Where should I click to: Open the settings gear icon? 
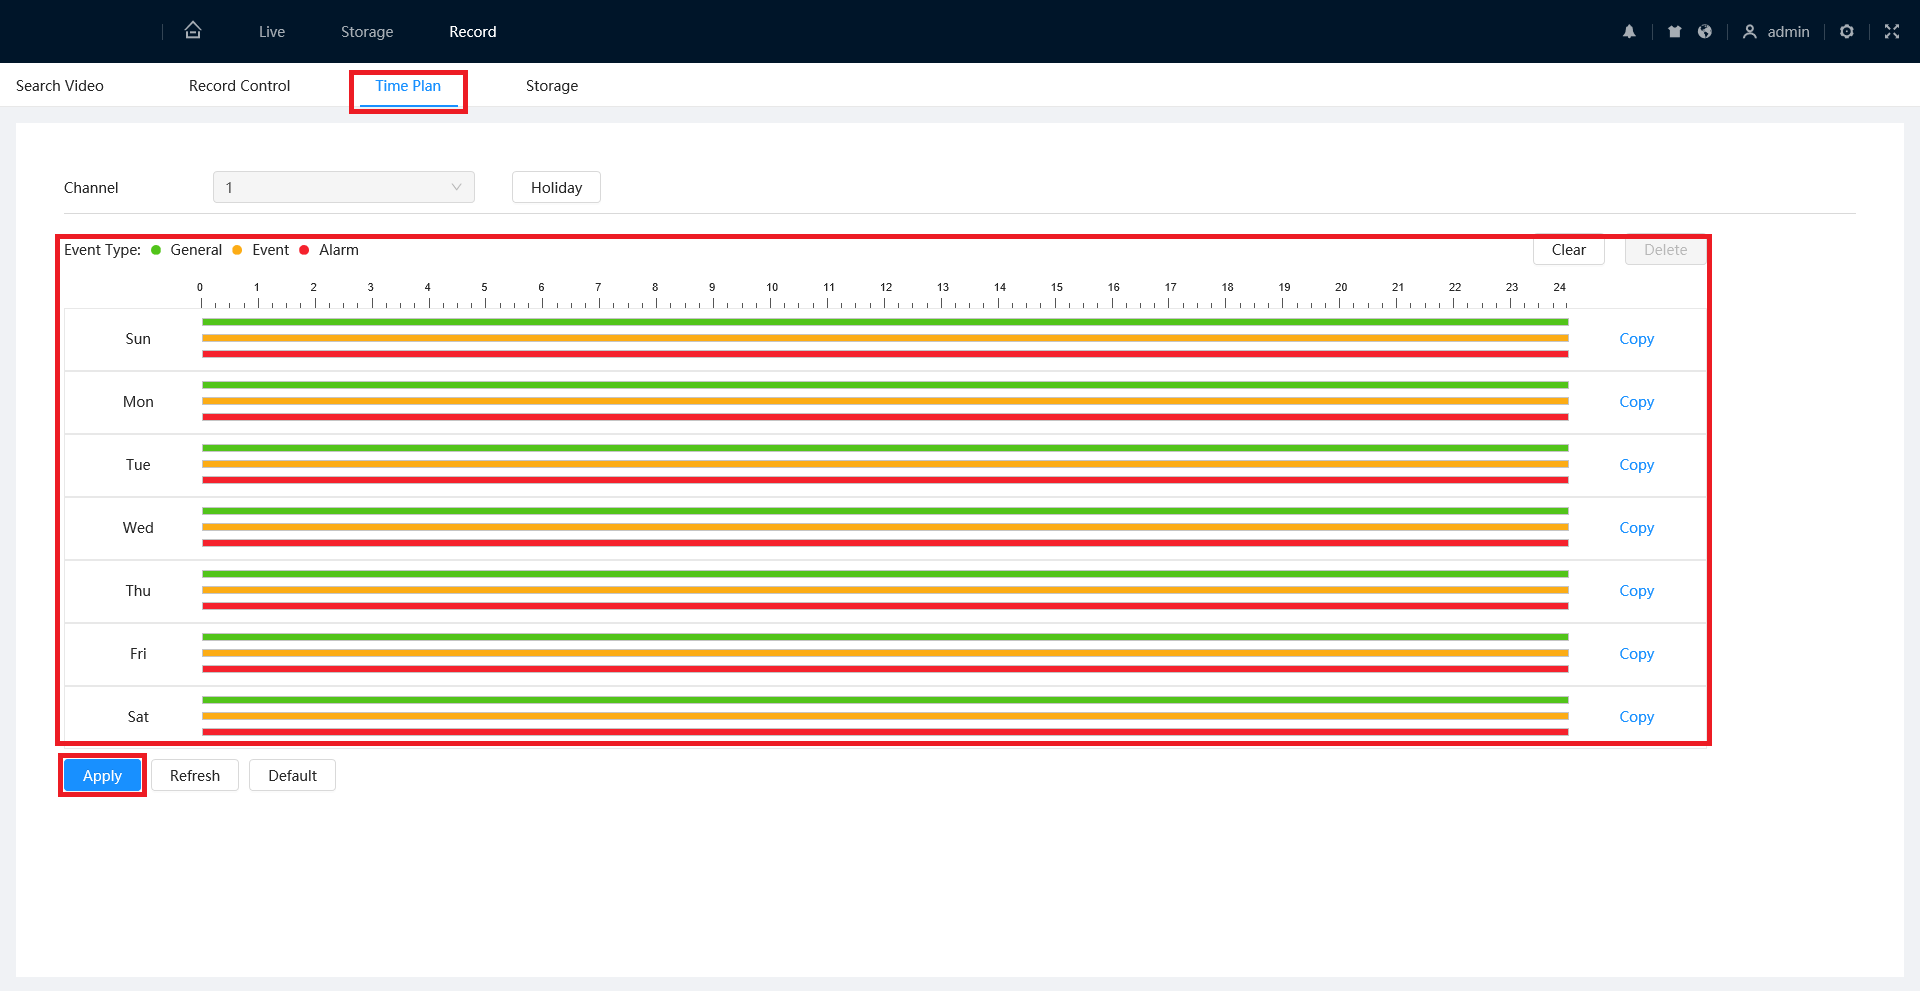[1846, 31]
